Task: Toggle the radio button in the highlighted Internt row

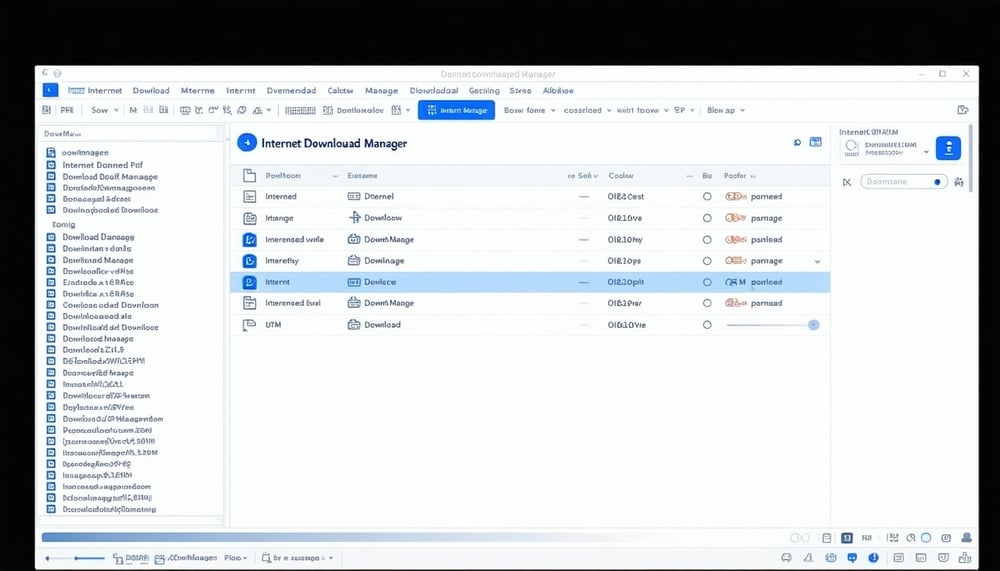Action: pos(707,282)
